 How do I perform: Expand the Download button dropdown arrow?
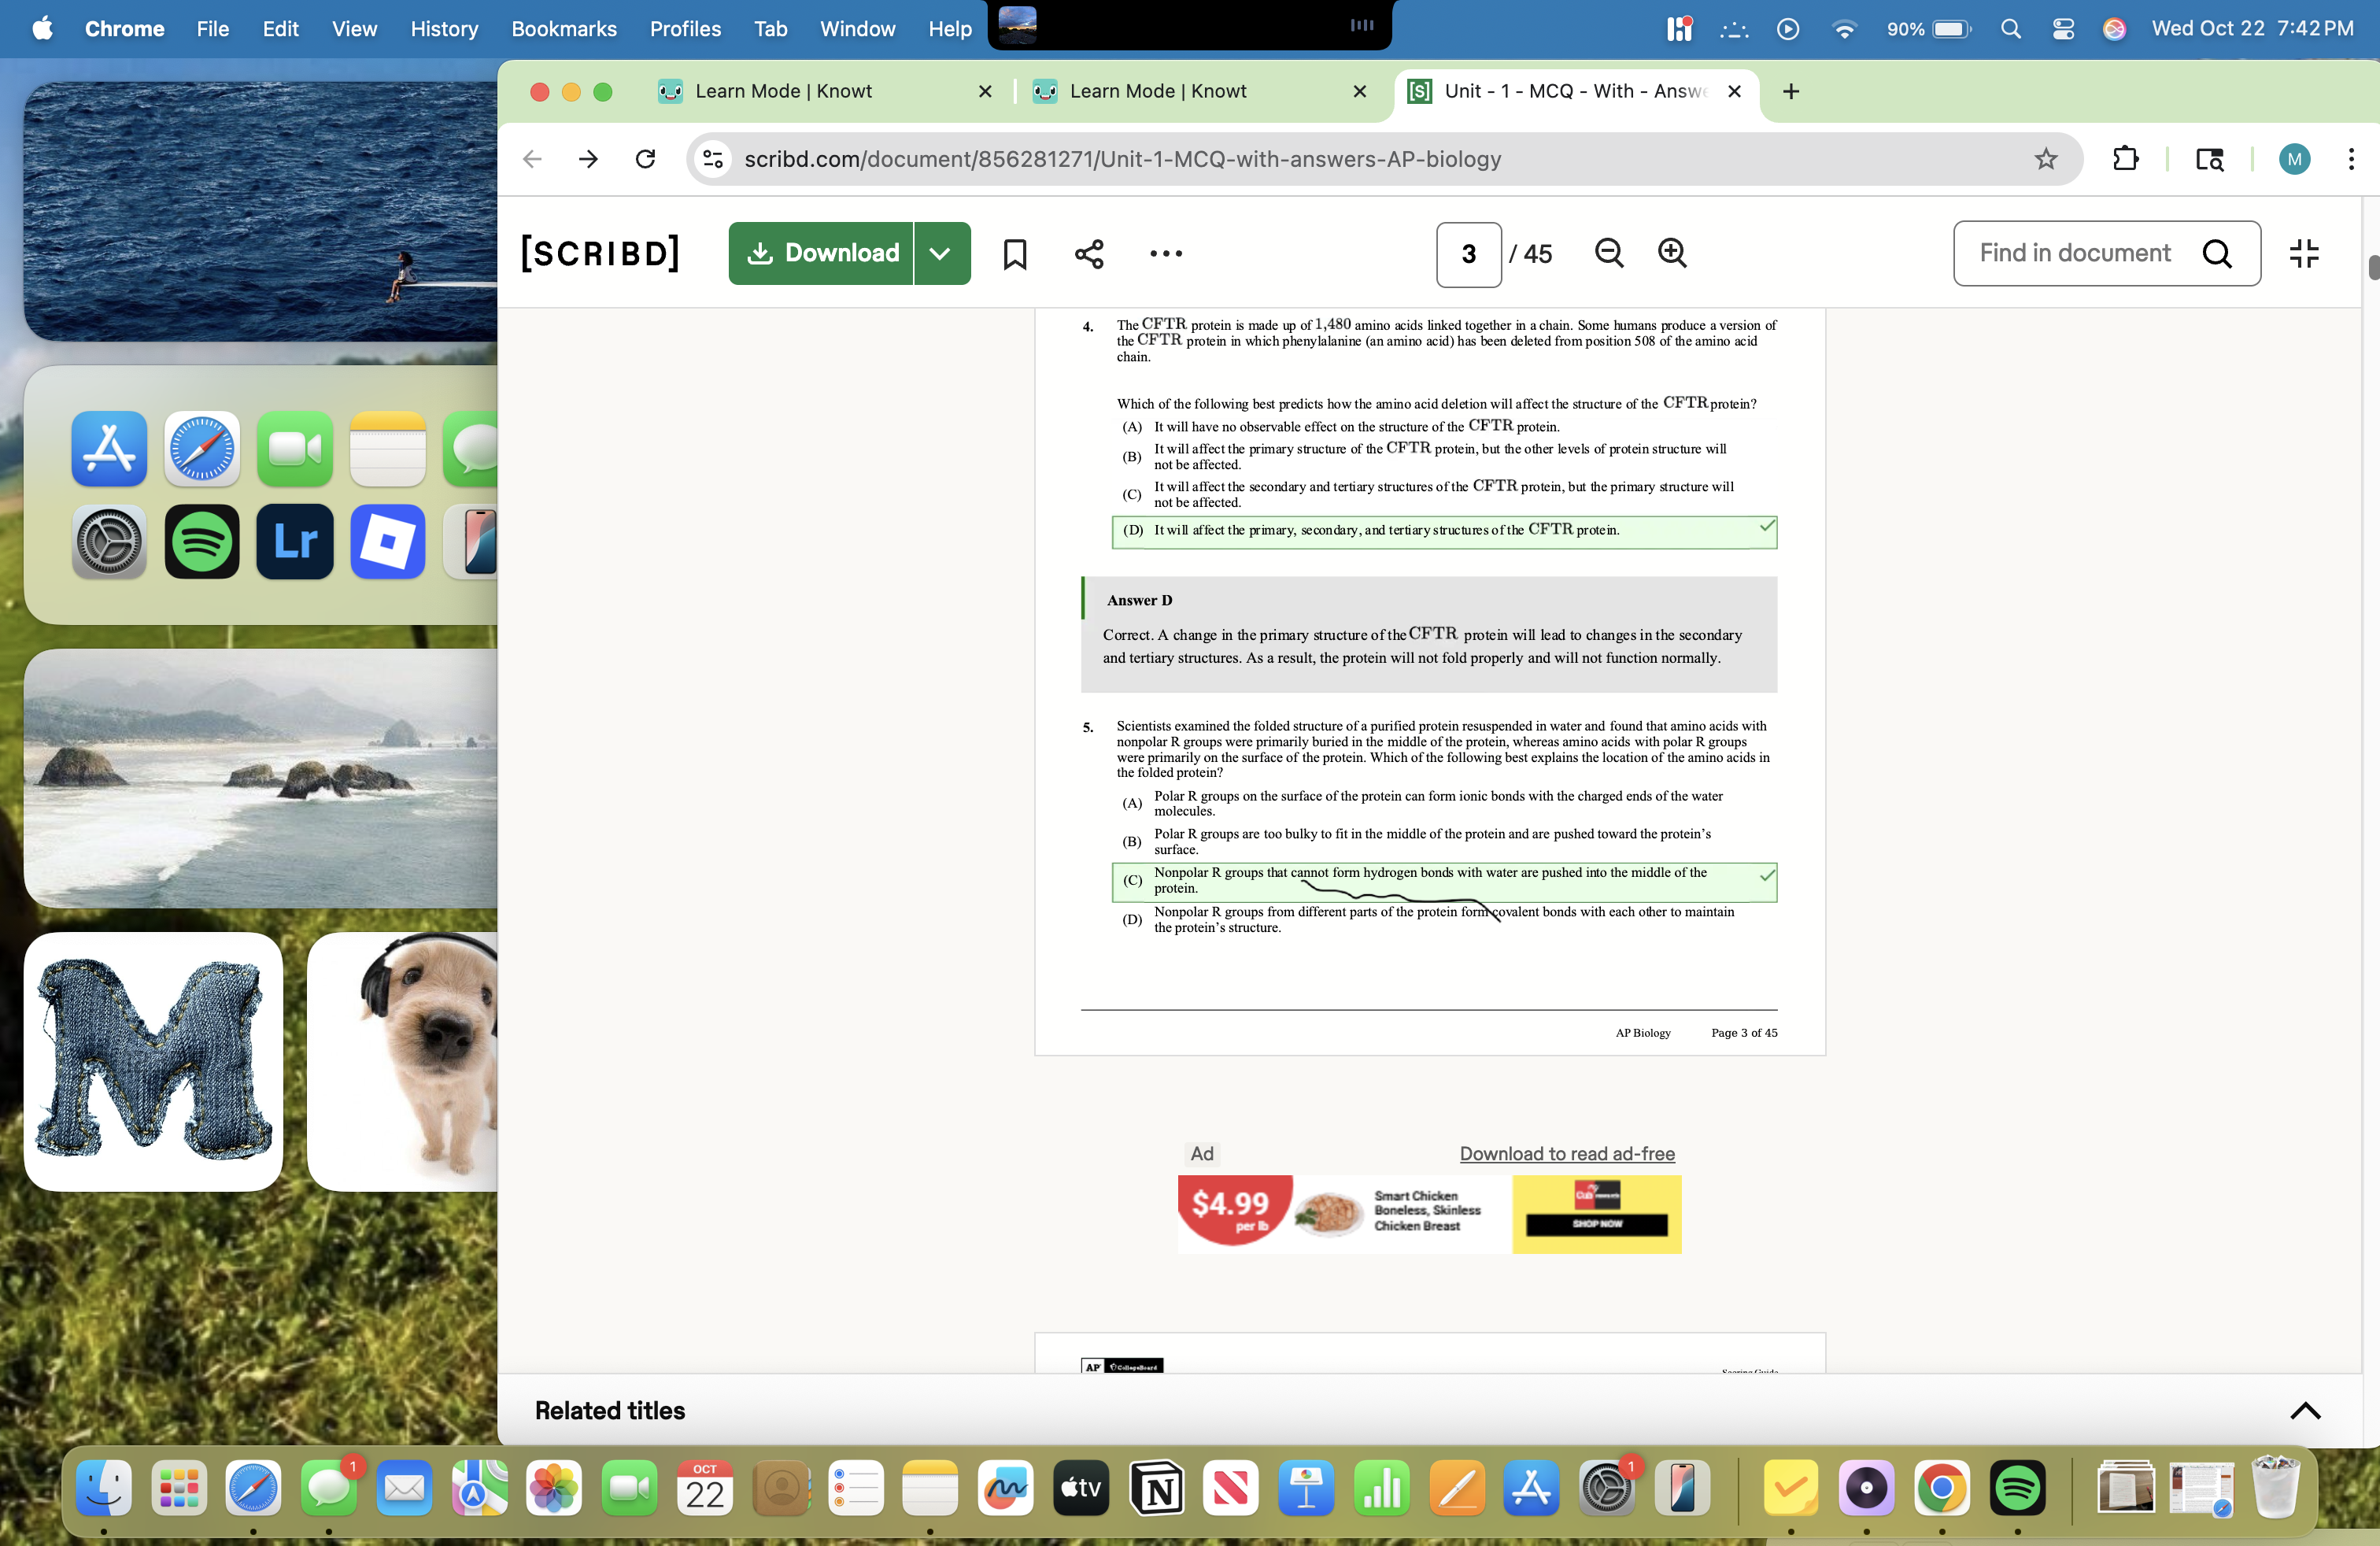[940, 254]
